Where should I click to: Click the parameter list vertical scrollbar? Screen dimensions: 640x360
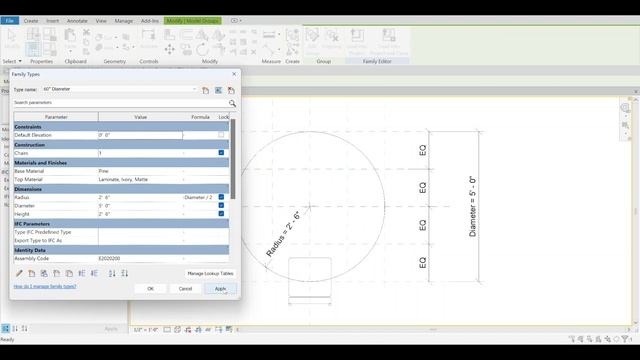click(233, 159)
